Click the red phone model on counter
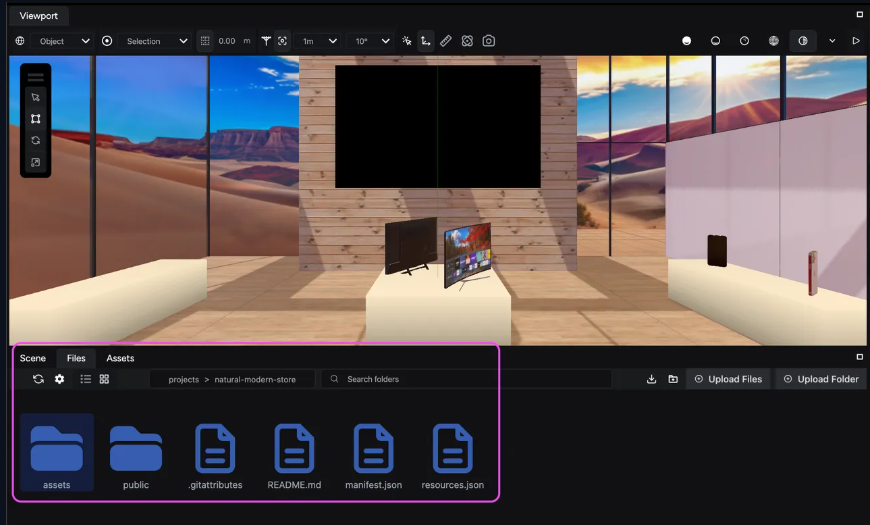 click(813, 273)
